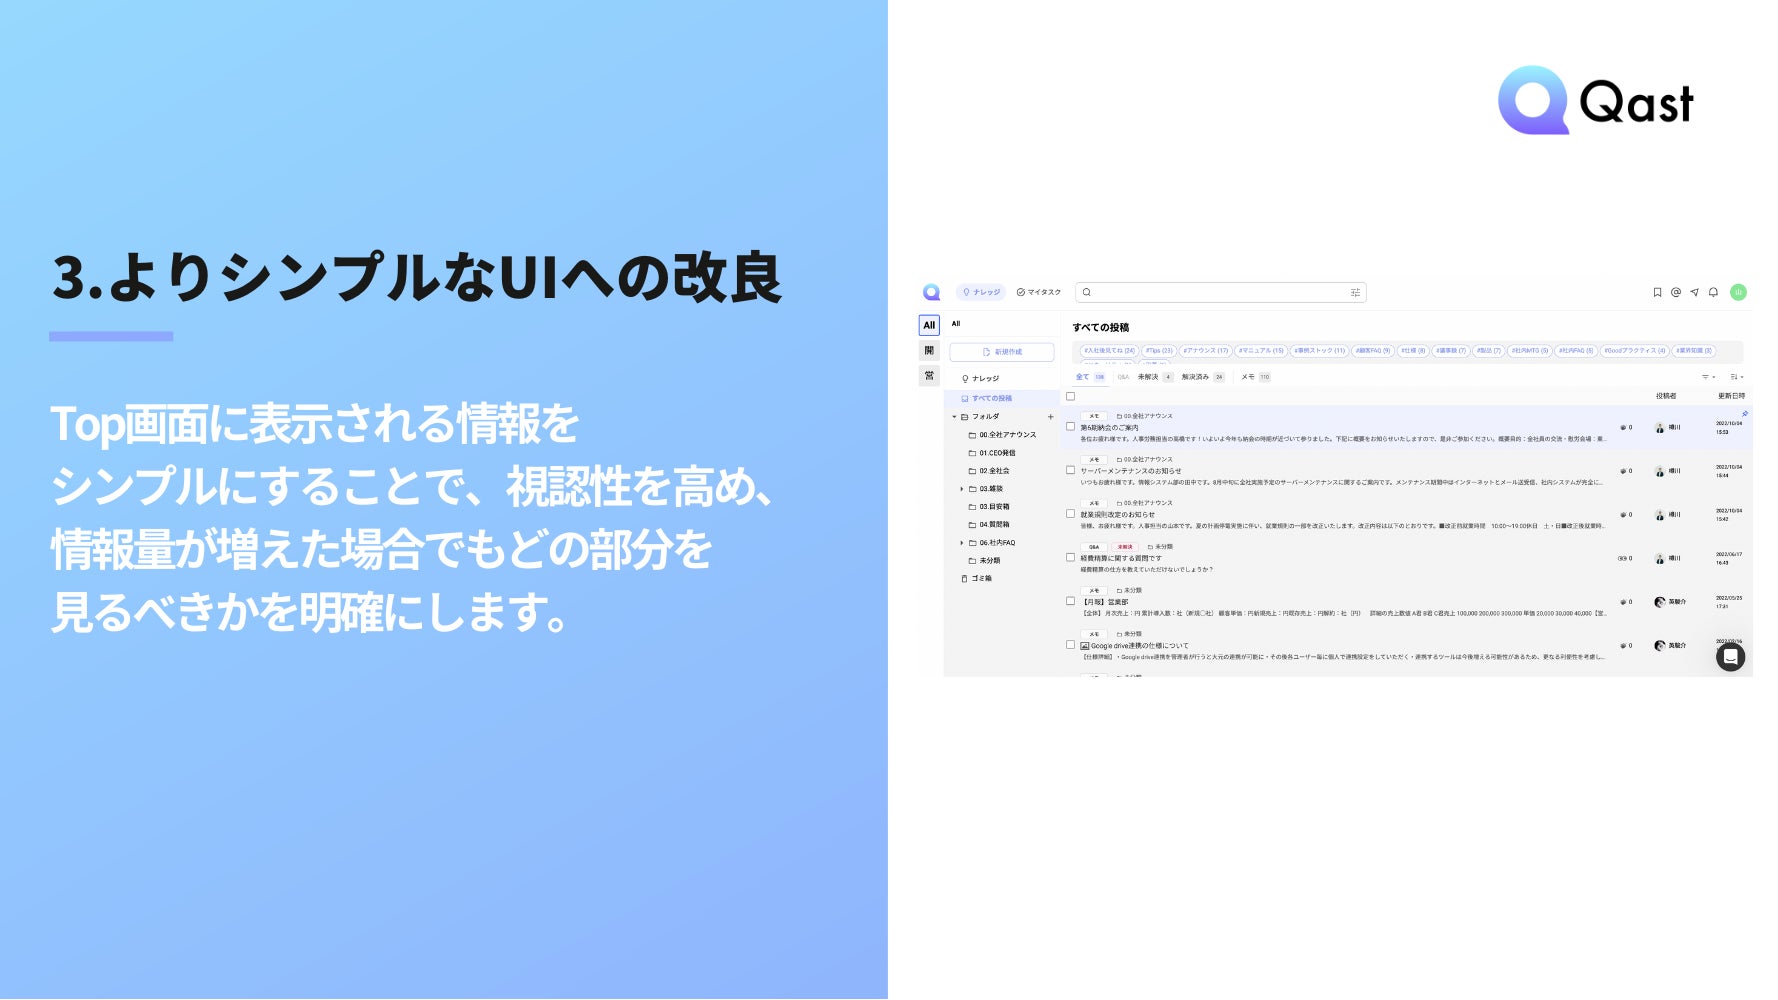1778x1000 pixels.
Task: Click the 新規作成 button
Action: click(x=1002, y=352)
